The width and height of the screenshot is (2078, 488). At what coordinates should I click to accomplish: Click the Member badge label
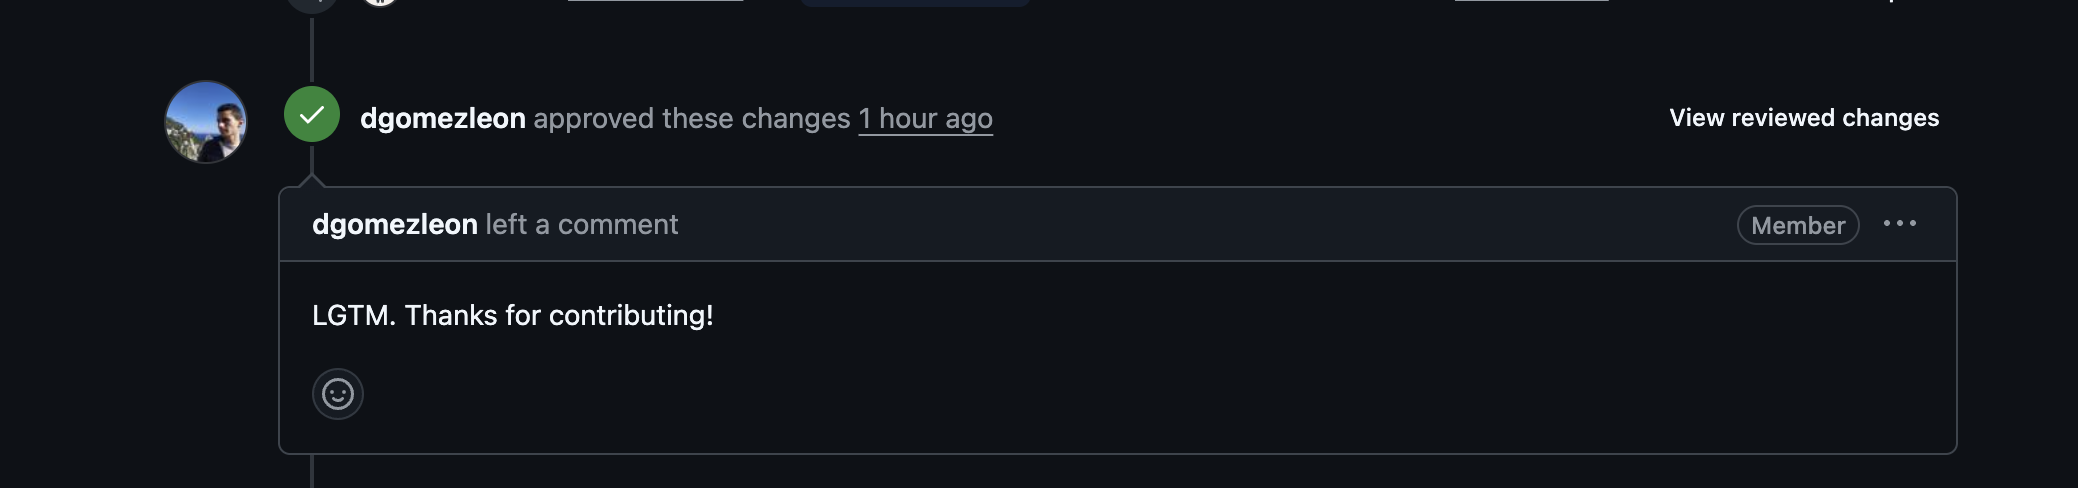(x=1798, y=225)
